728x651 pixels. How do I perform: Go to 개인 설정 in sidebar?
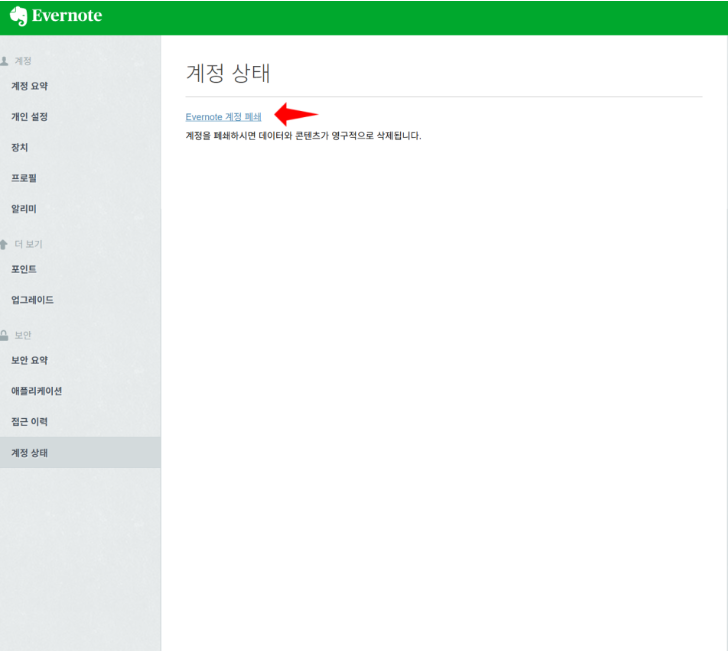pos(29,117)
